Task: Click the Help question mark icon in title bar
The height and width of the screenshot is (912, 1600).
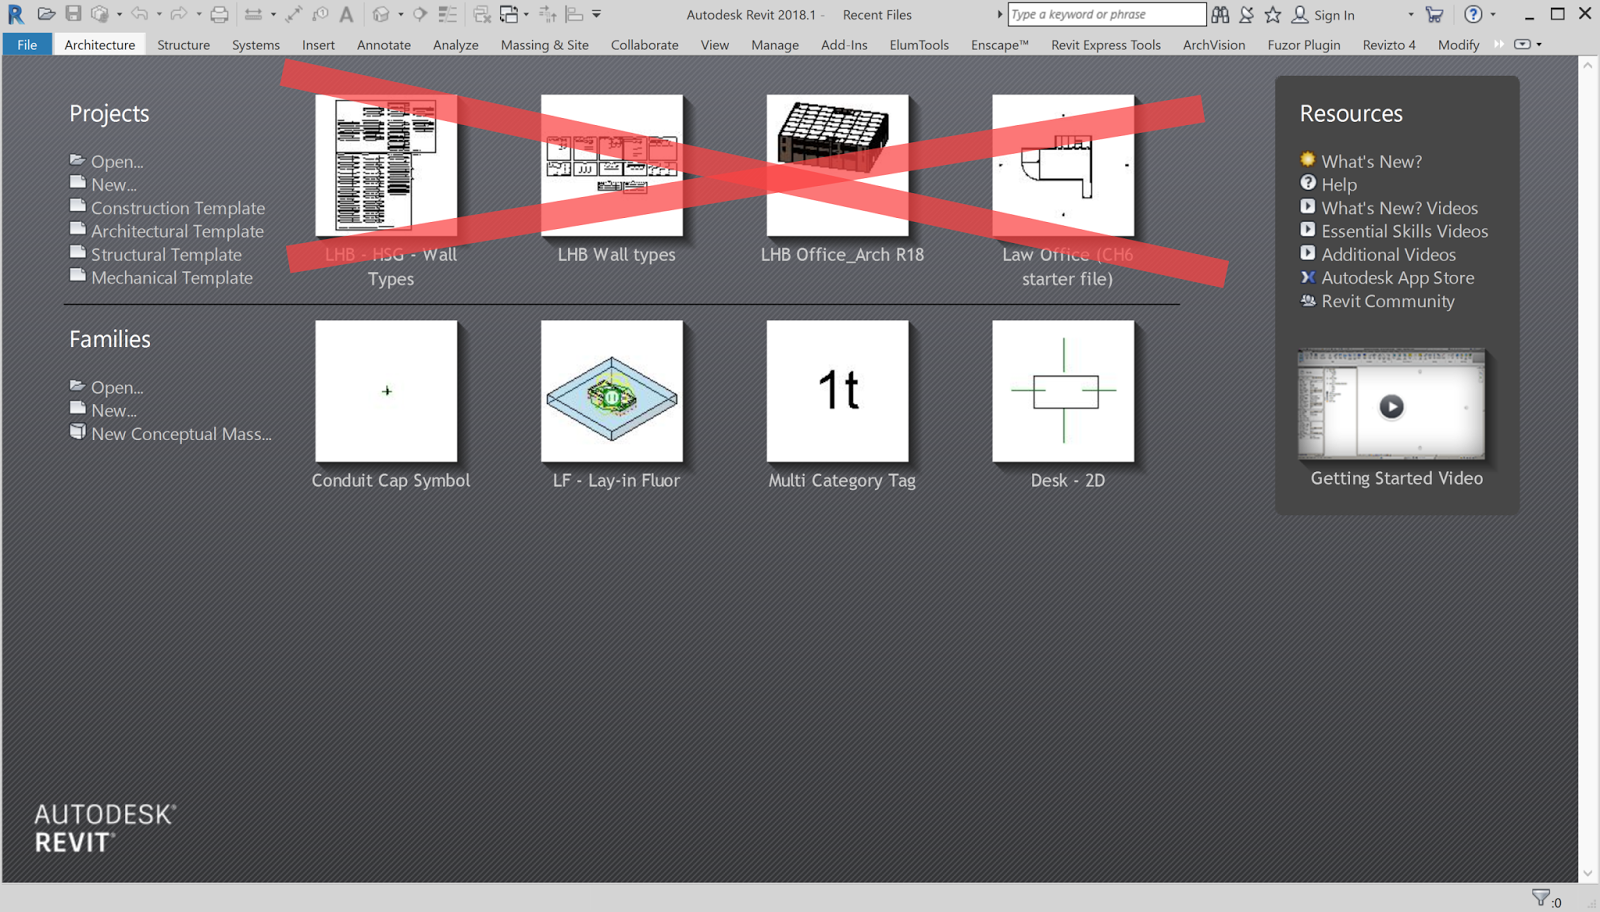Action: pos(1473,14)
